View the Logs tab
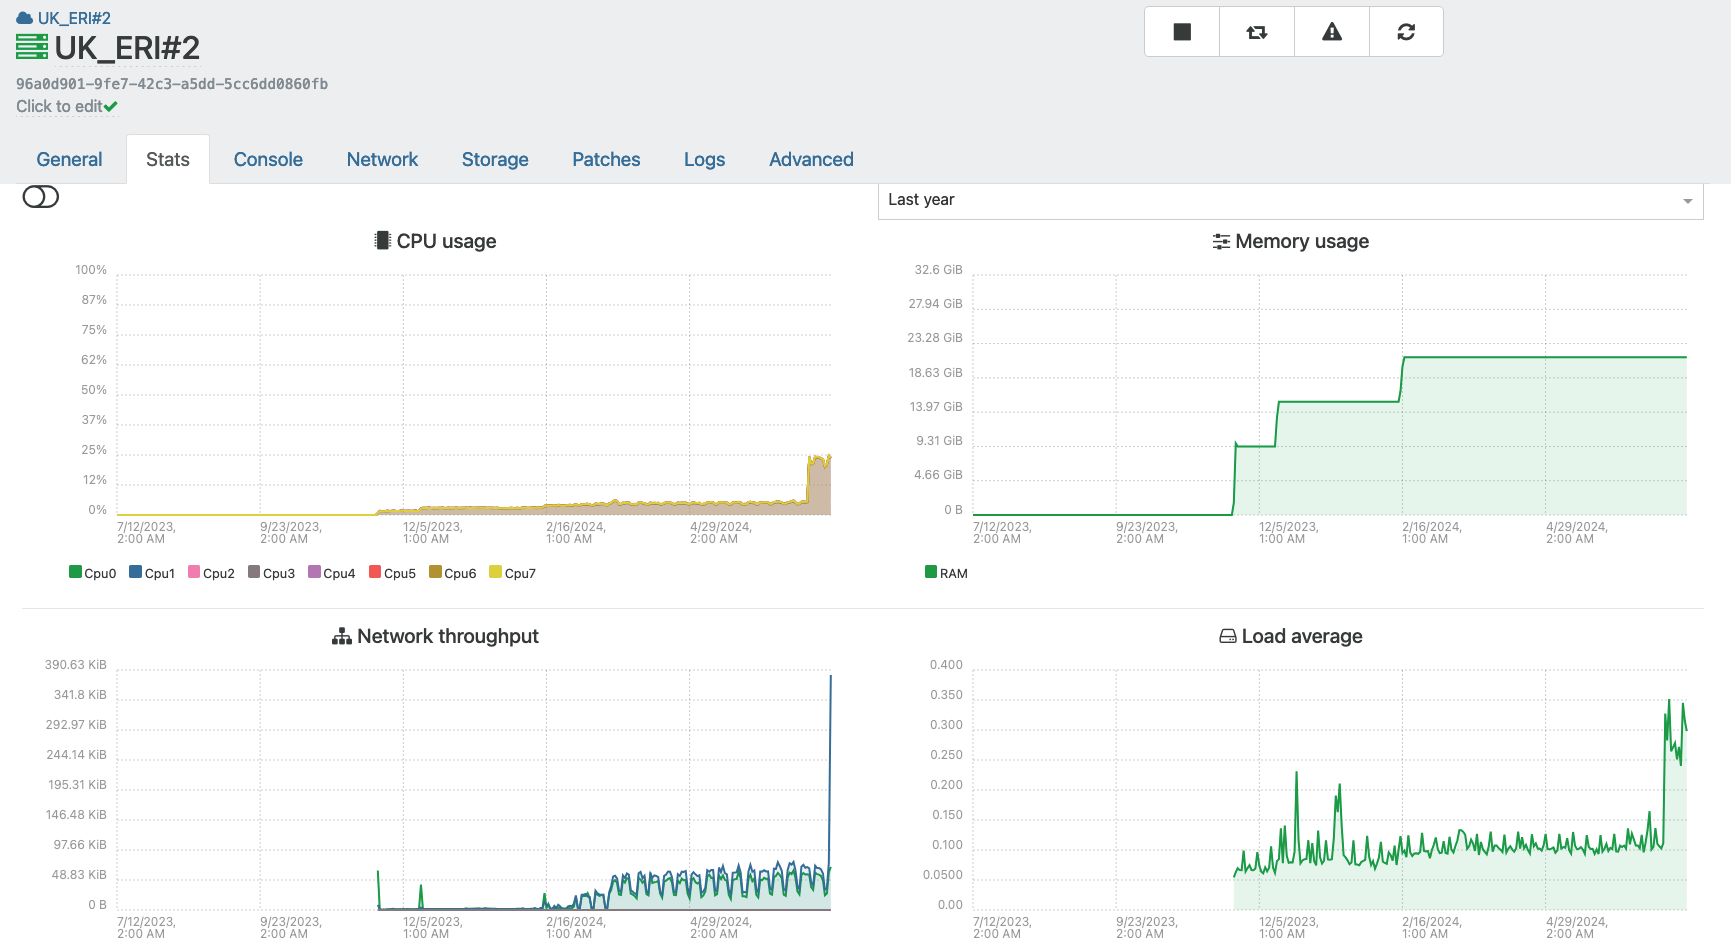Image resolution: width=1731 pixels, height=939 pixels. tap(704, 159)
